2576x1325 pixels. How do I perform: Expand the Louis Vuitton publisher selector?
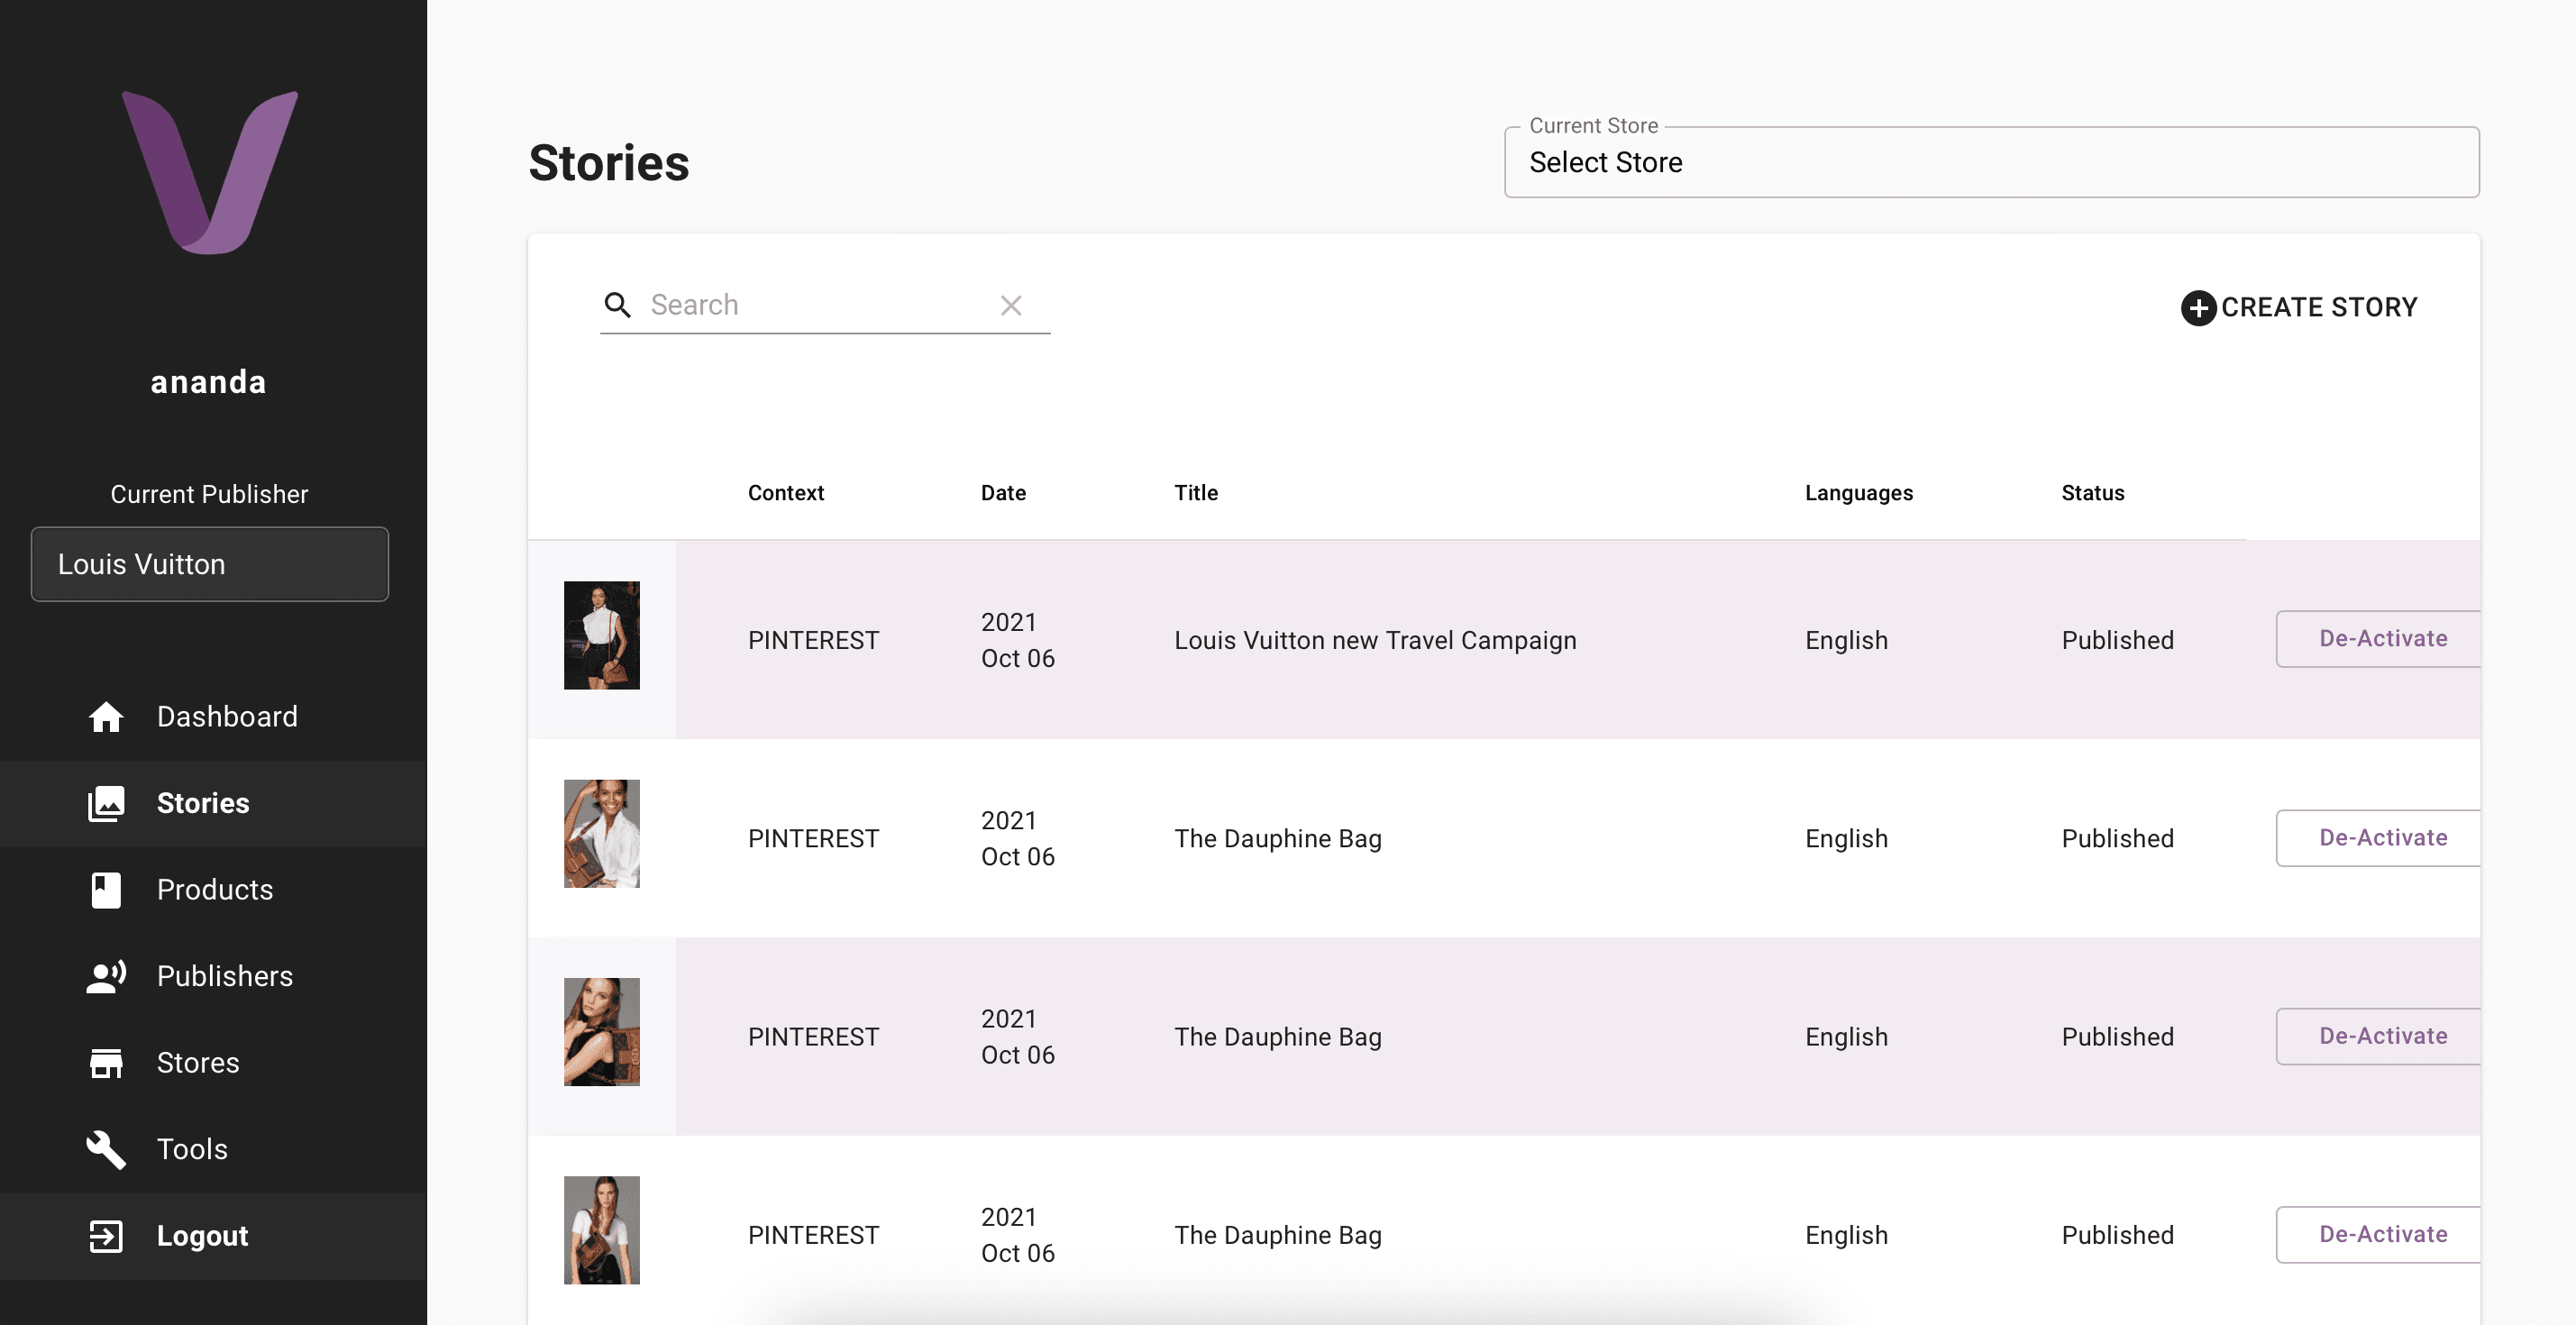[210, 564]
